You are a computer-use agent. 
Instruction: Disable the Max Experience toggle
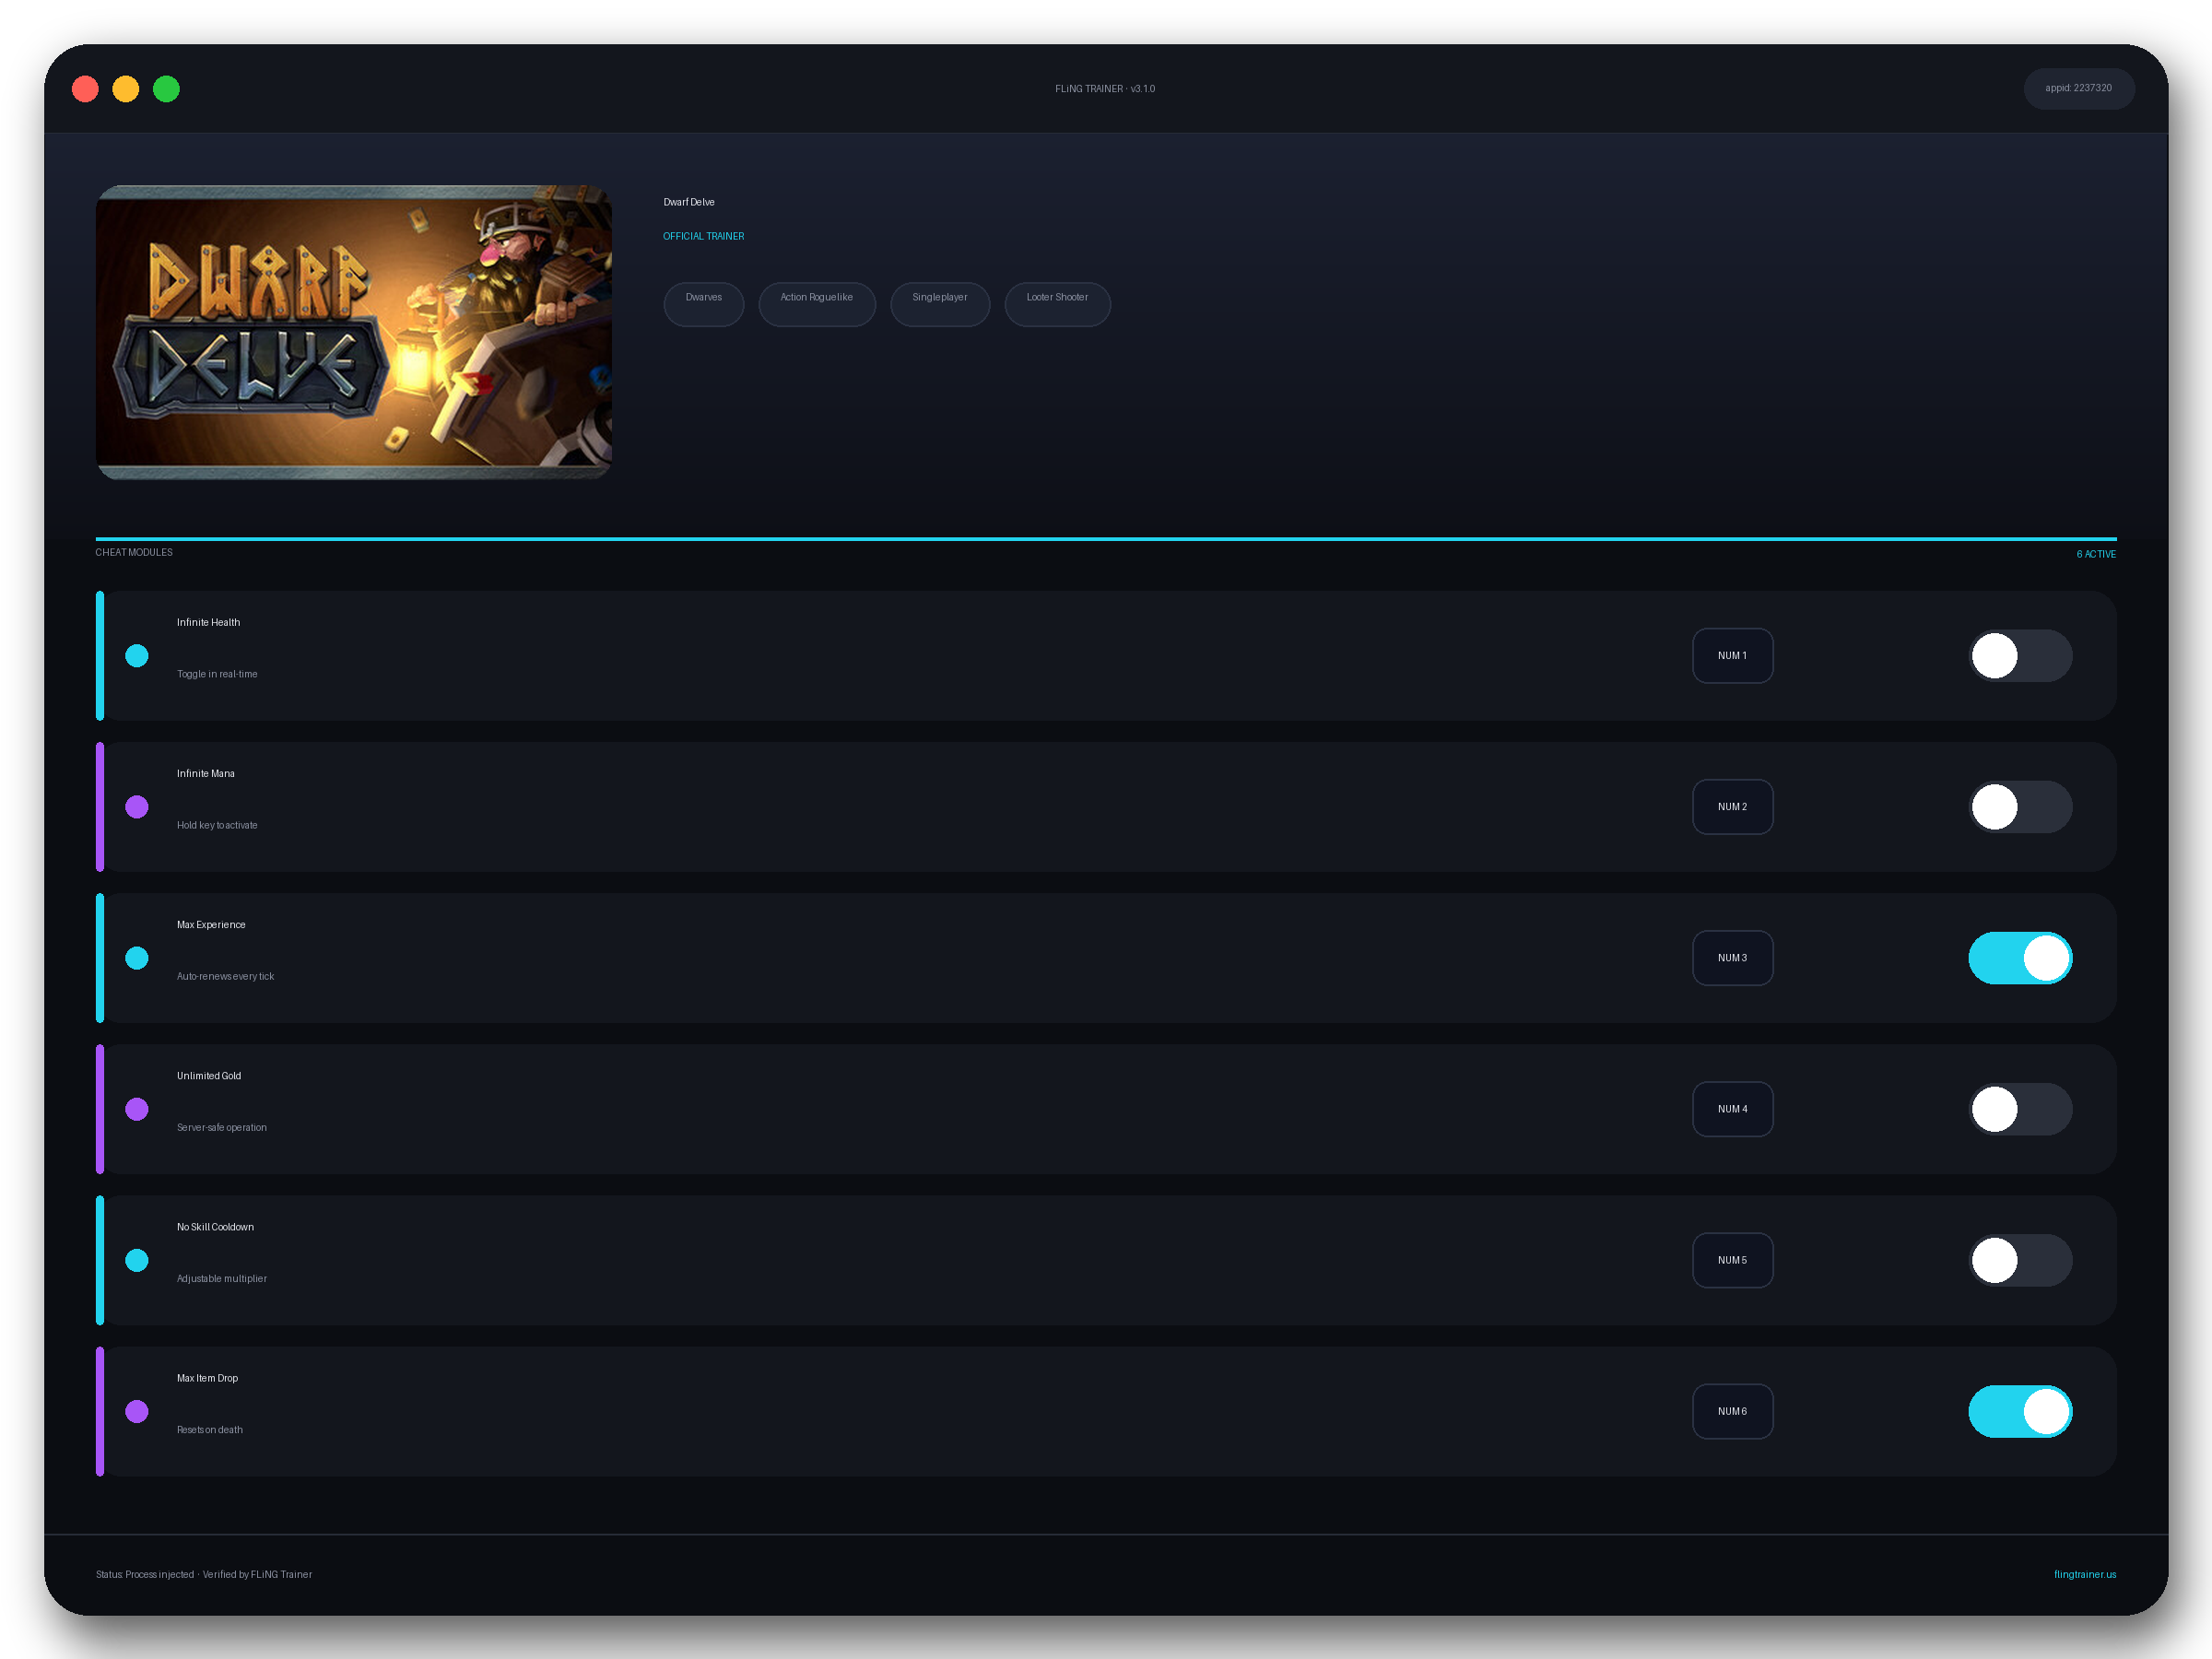pos(2020,958)
